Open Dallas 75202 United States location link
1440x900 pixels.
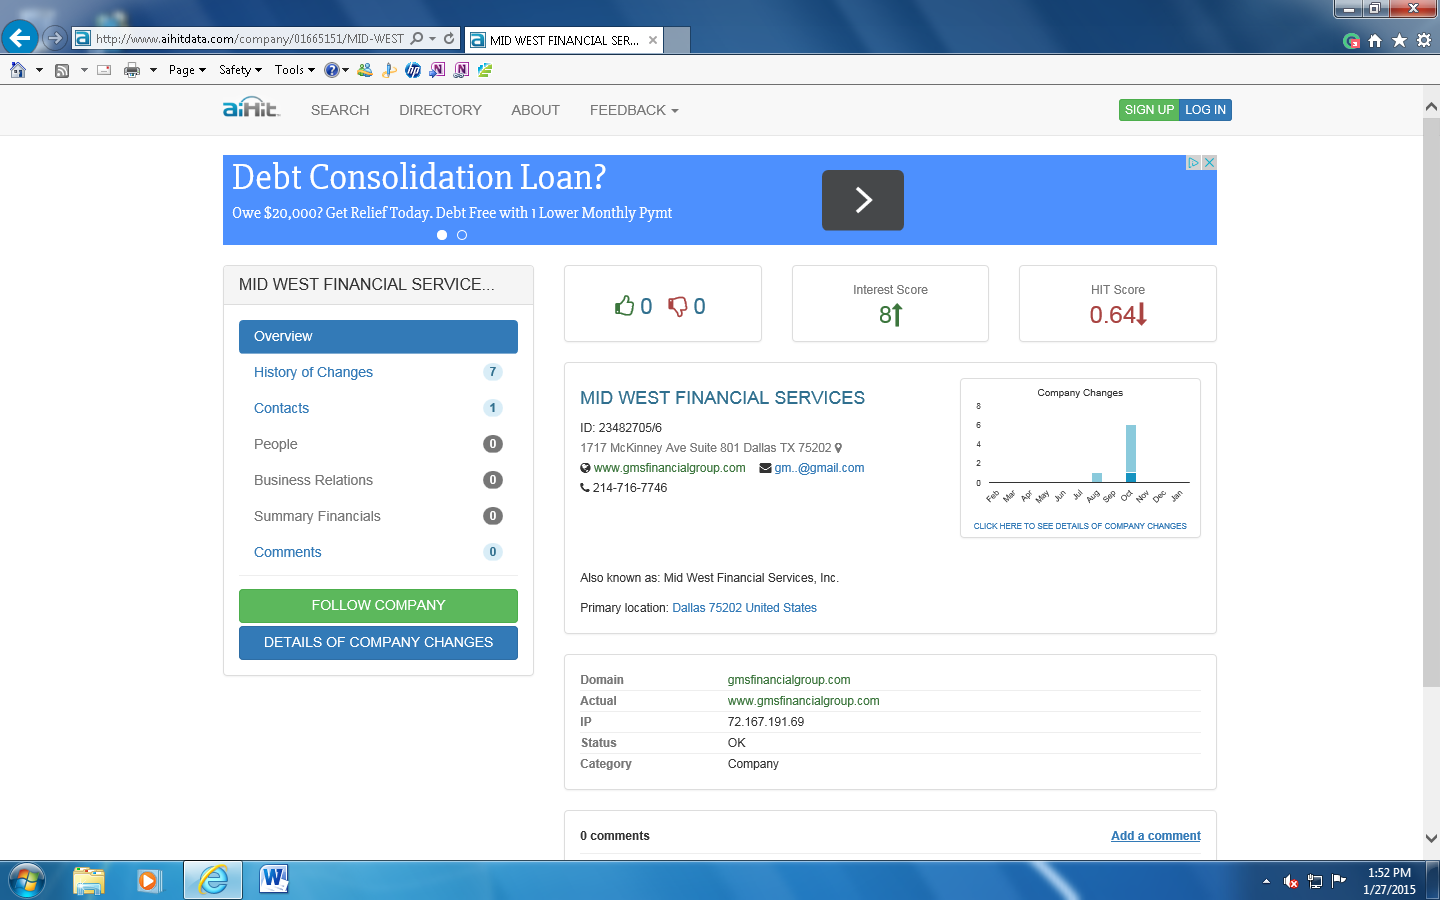click(744, 608)
